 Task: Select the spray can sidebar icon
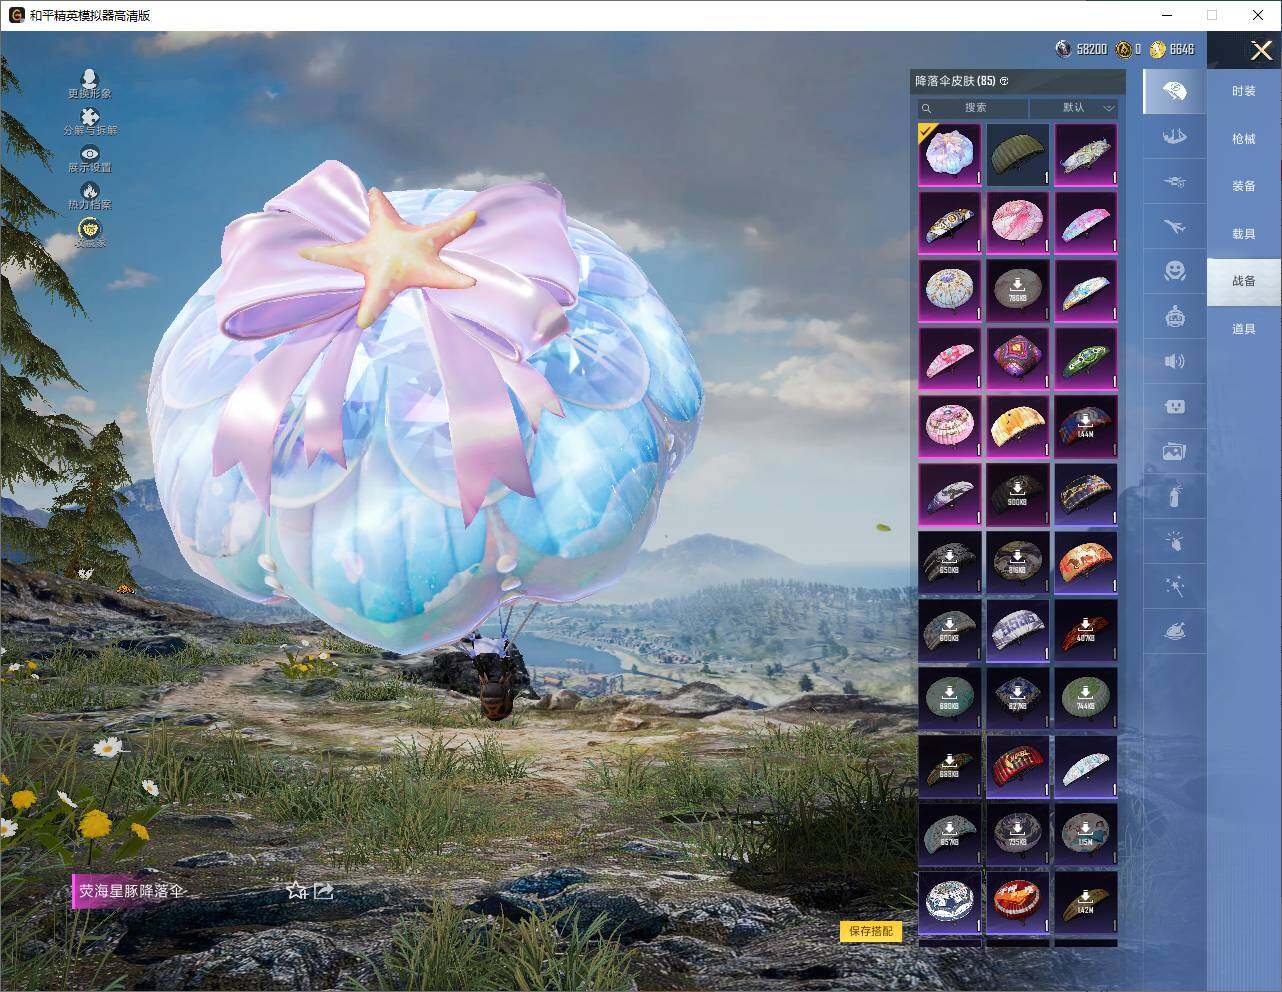[x=1174, y=496]
